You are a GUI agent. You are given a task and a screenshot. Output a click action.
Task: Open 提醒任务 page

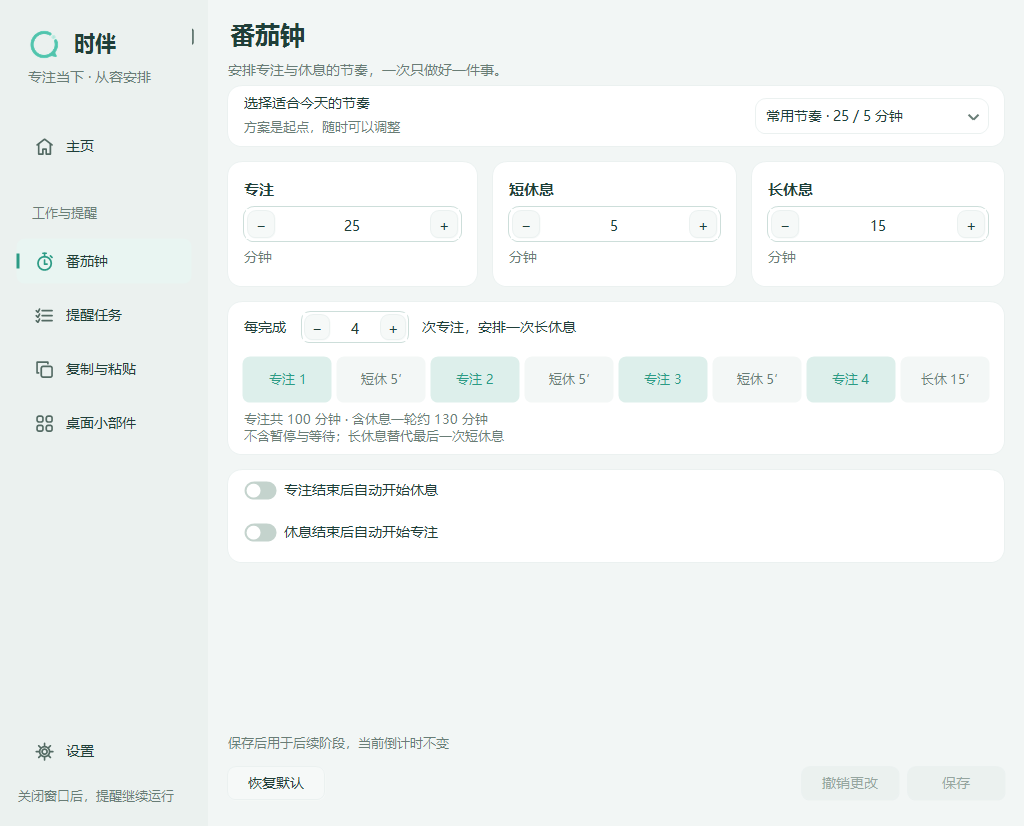click(x=104, y=315)
